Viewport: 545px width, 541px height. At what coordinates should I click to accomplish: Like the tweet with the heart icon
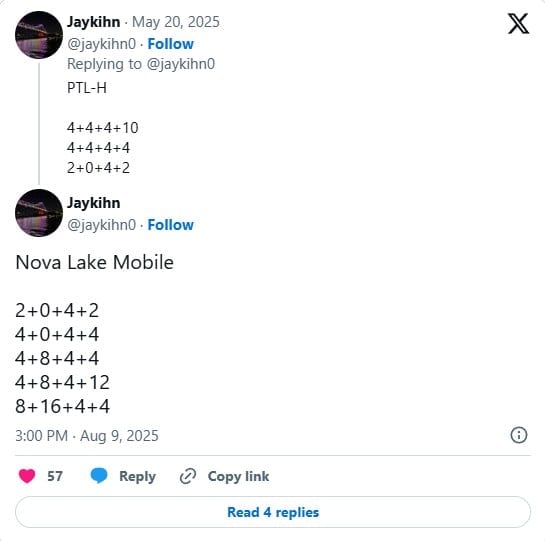click(x=27, y=476)
